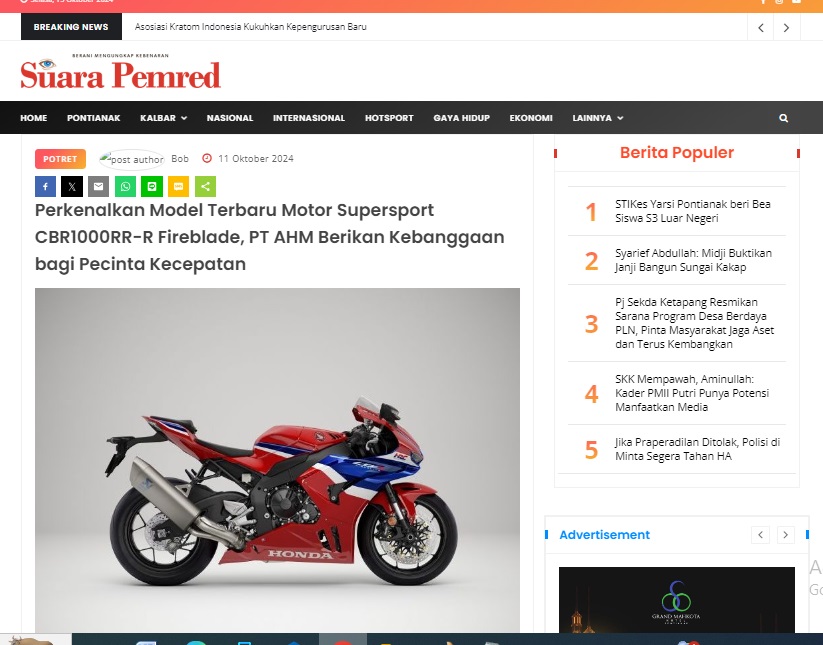The image size is (823, 645).
Task: Read STIKes Yarsi Pontianak popular article
Action: tap(693, 211)
